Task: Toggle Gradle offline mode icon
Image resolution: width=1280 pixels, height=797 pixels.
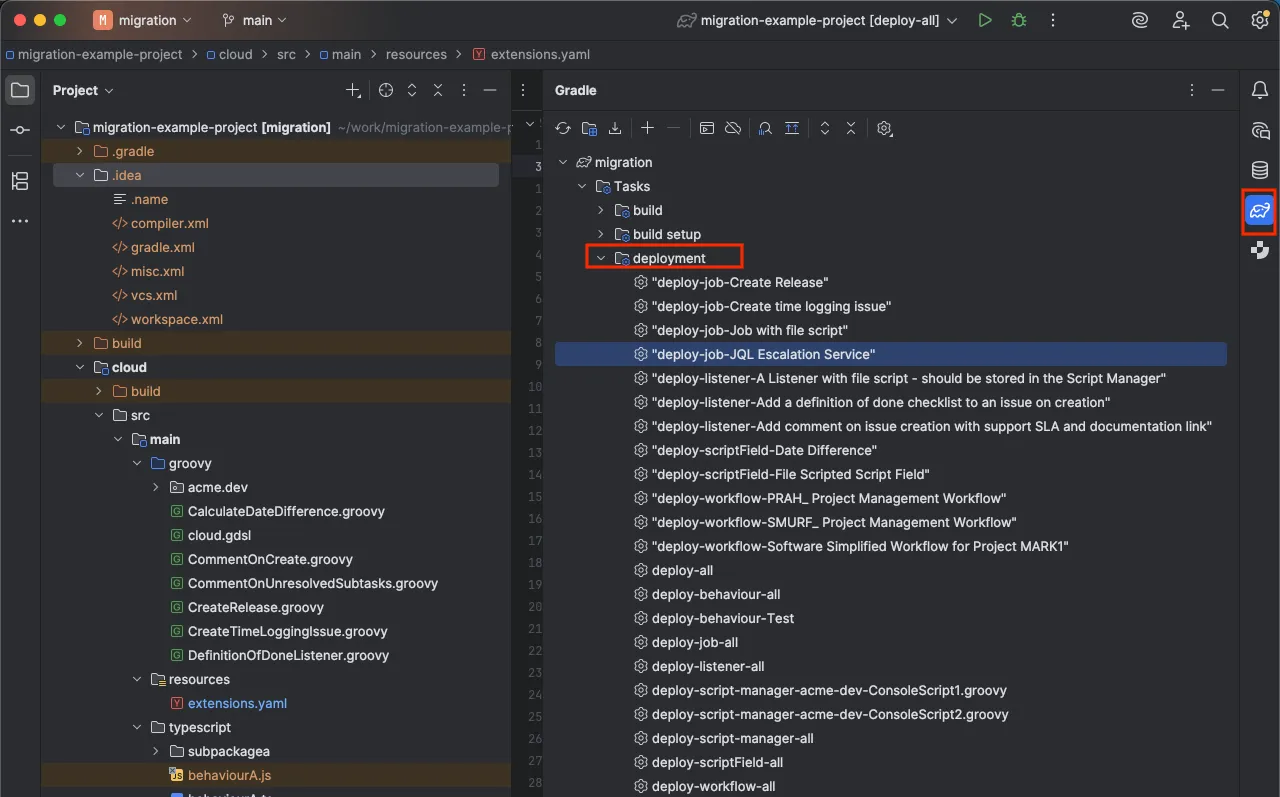Action: click(733, 128)
